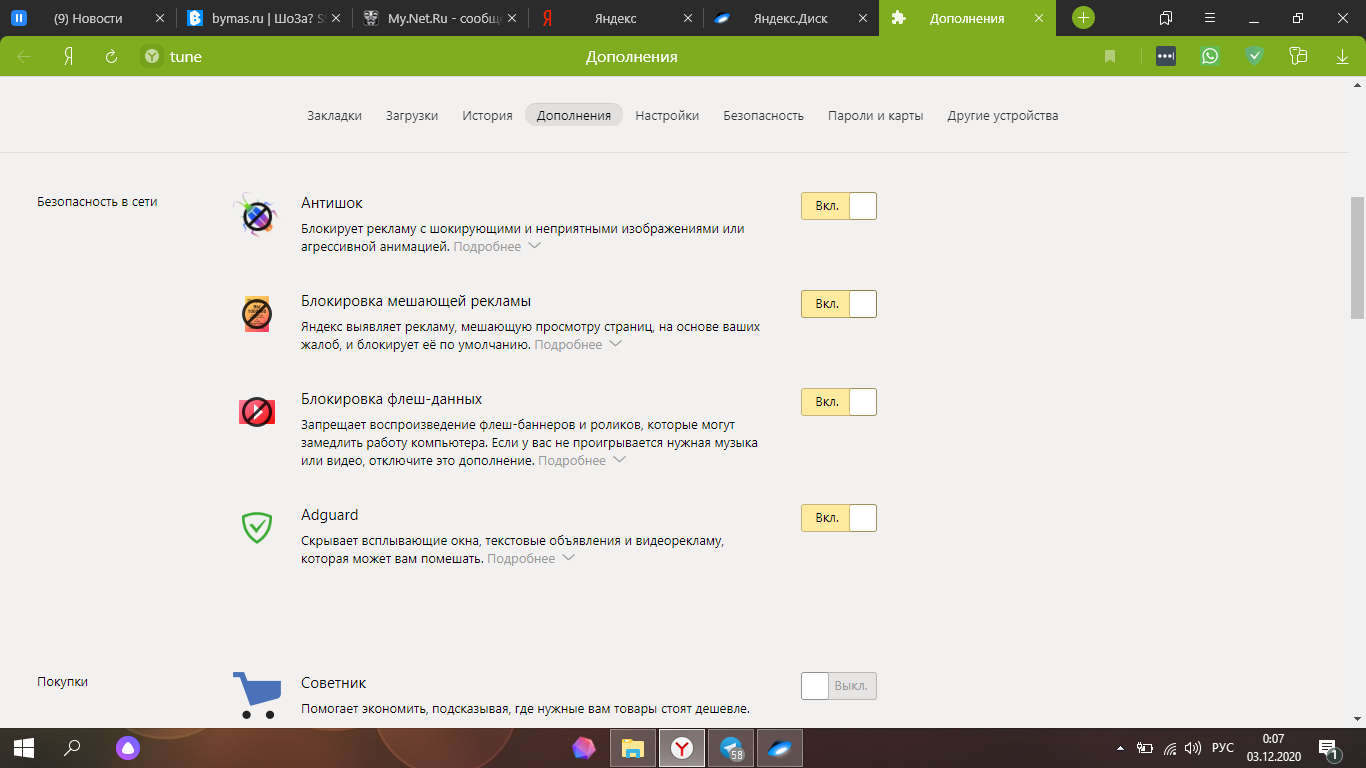The width and height of the screenshot is (1366, 768).
Task: Open new tab with plus button
Action: click(x=1083, y=18)
